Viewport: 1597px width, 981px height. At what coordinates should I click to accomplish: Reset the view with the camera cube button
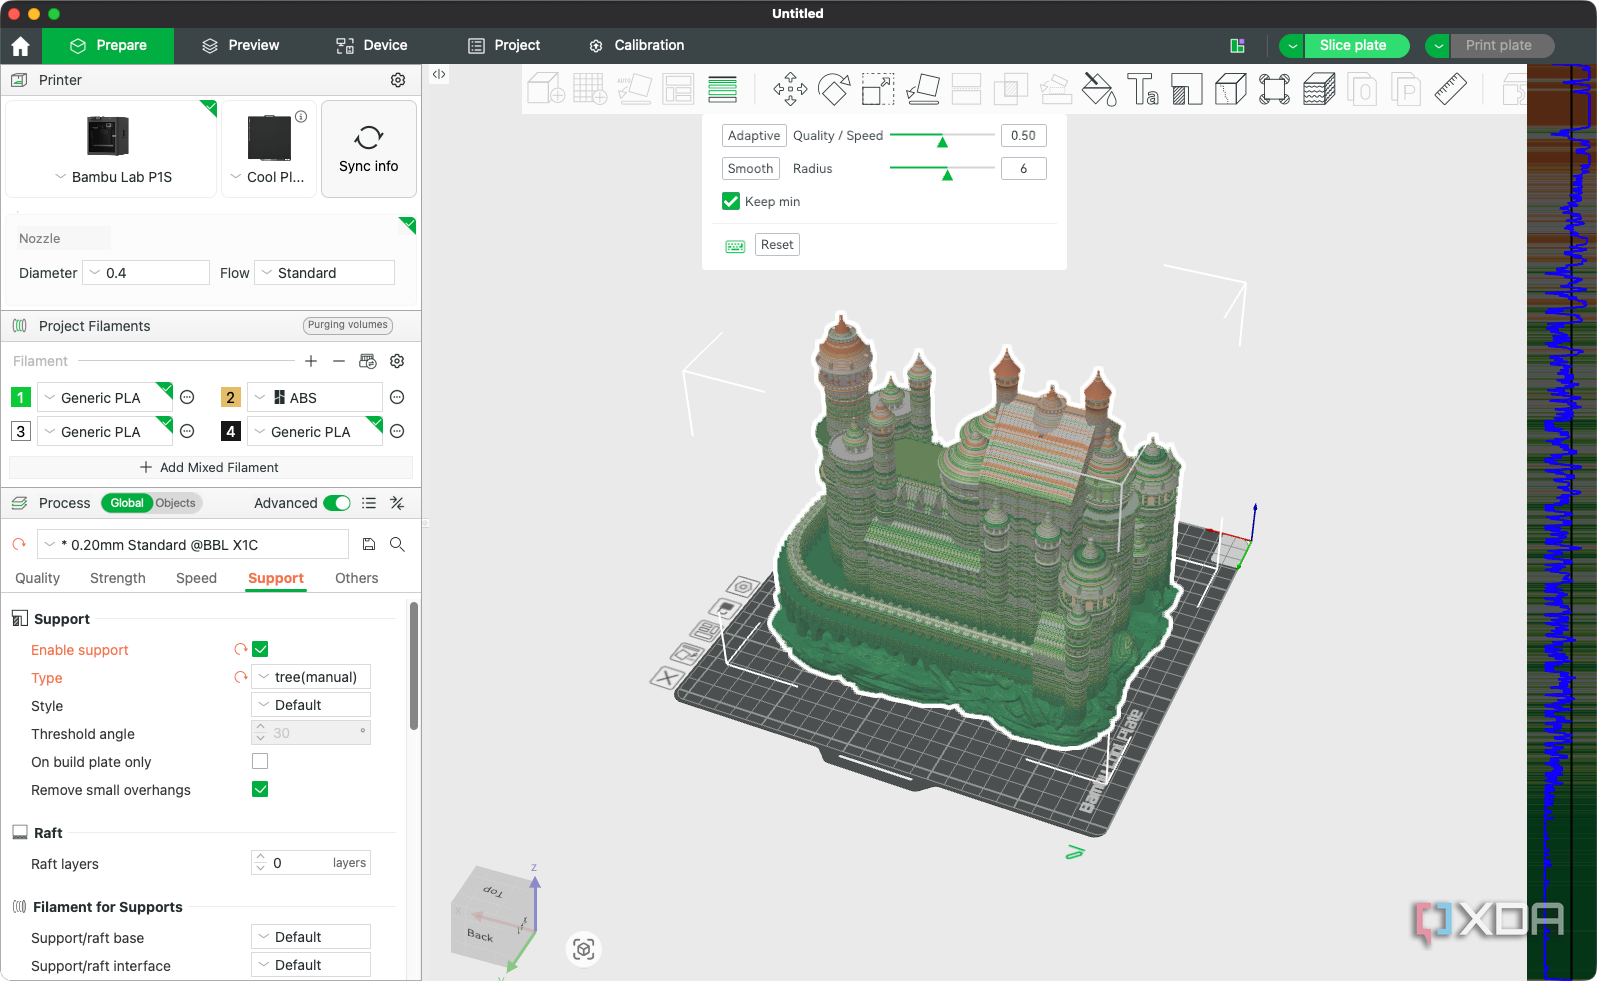point(584,949)
